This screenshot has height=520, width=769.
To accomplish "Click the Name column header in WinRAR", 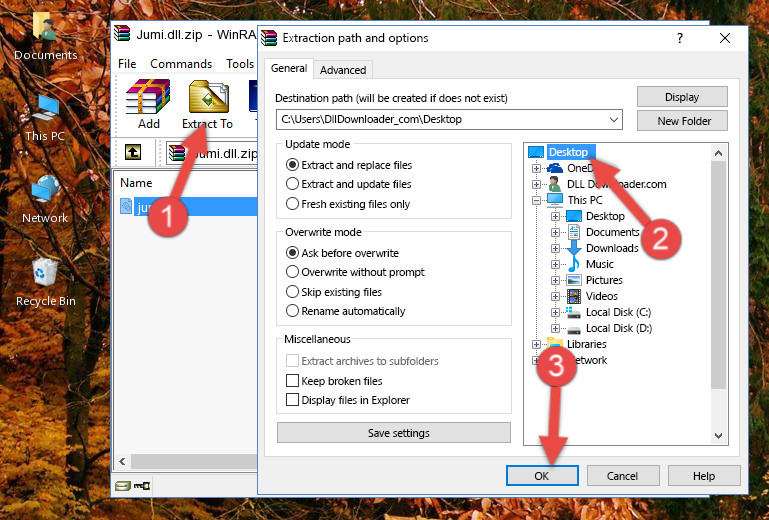I will click(x=136, y=183).
